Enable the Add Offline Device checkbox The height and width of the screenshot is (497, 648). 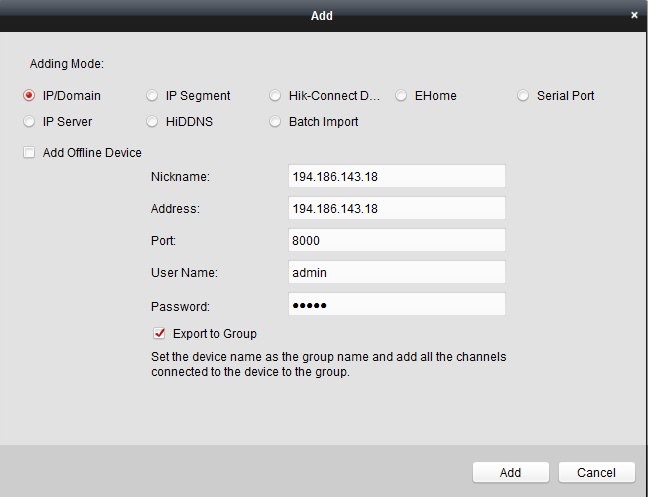(x=29, y=153)
